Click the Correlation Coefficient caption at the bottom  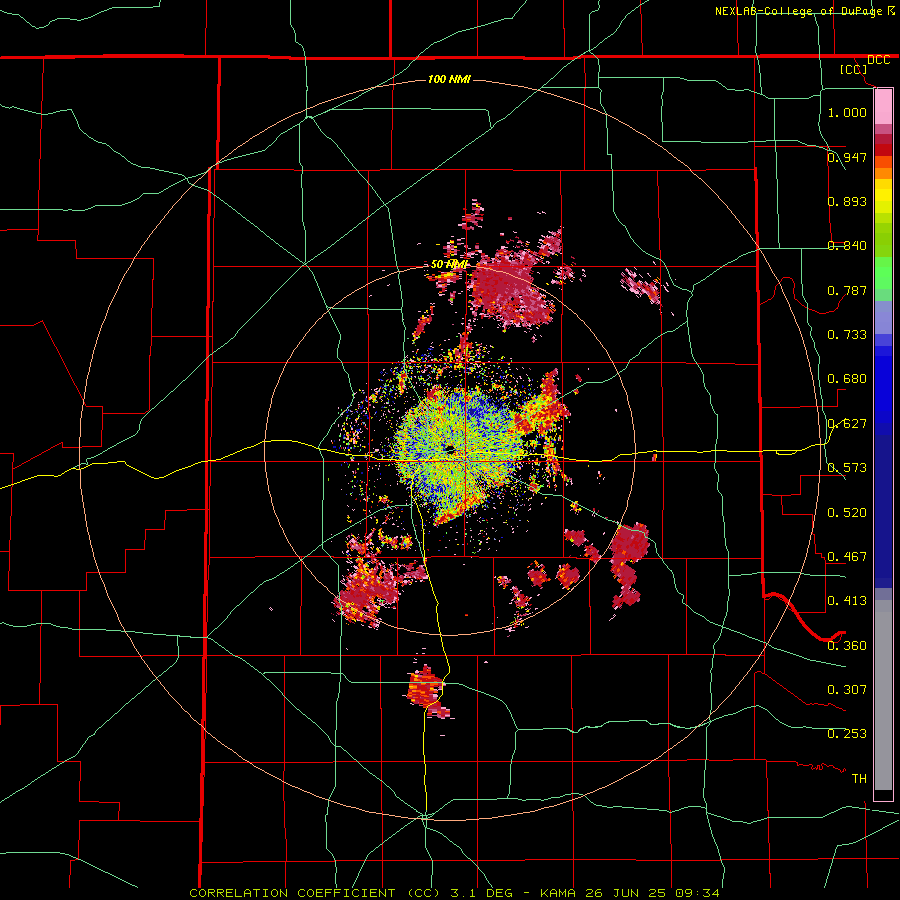(x=453, y=893)
